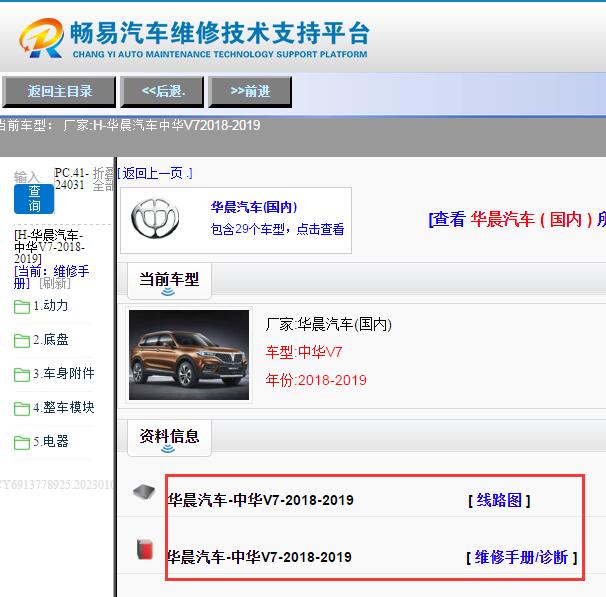Go forward with the >>前进 button
This screenshot has width=606, height=597.
point(250,92)
